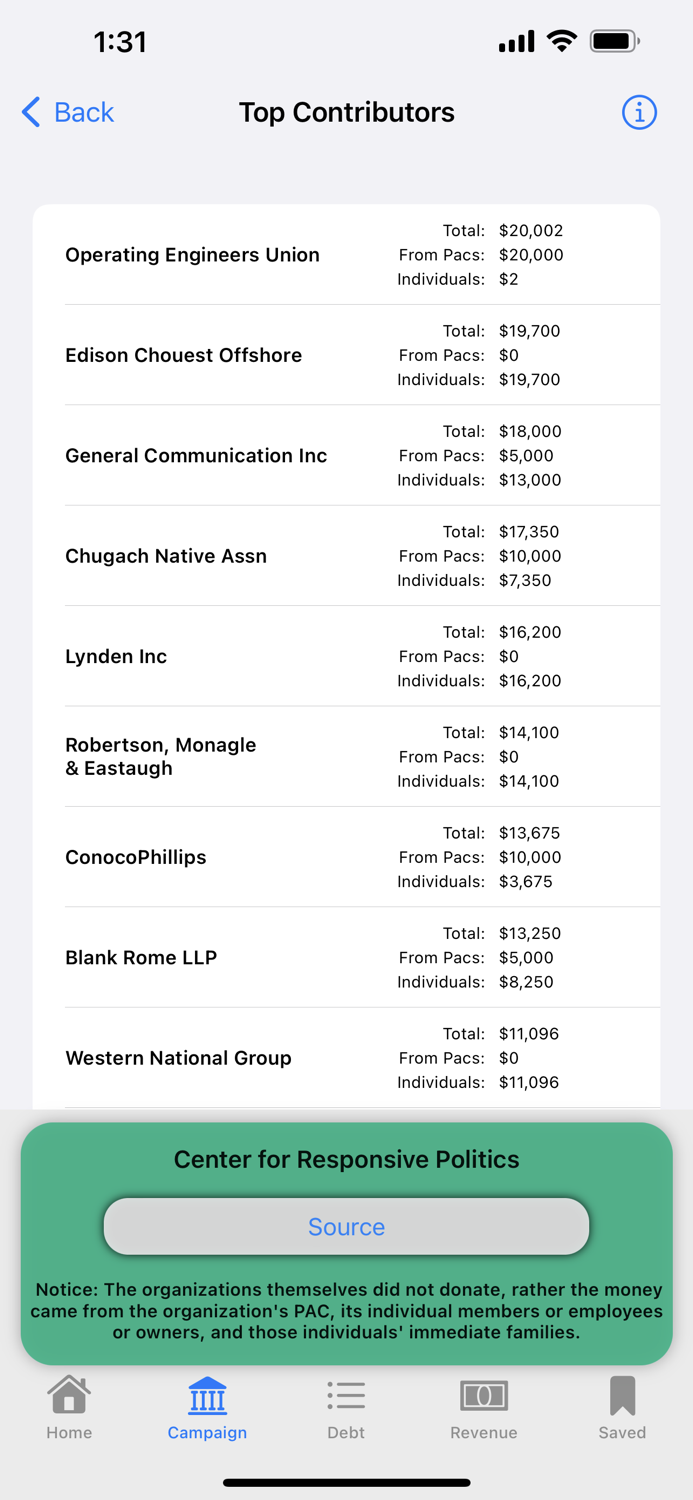693x1500 pixels.
Task: Tap General Communication Inc entry
Action: (196, 456)
